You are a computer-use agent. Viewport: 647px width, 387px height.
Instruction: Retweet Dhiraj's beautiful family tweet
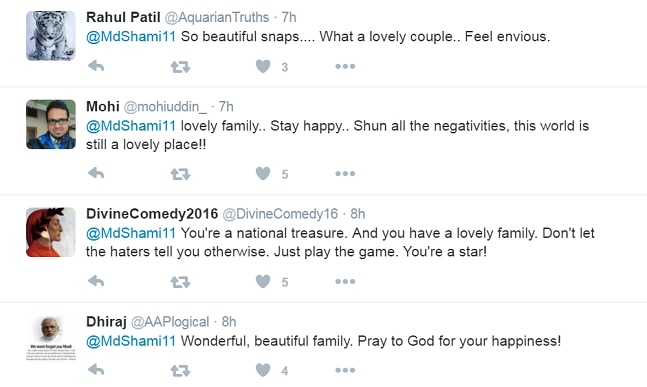(x=180, y=370)
